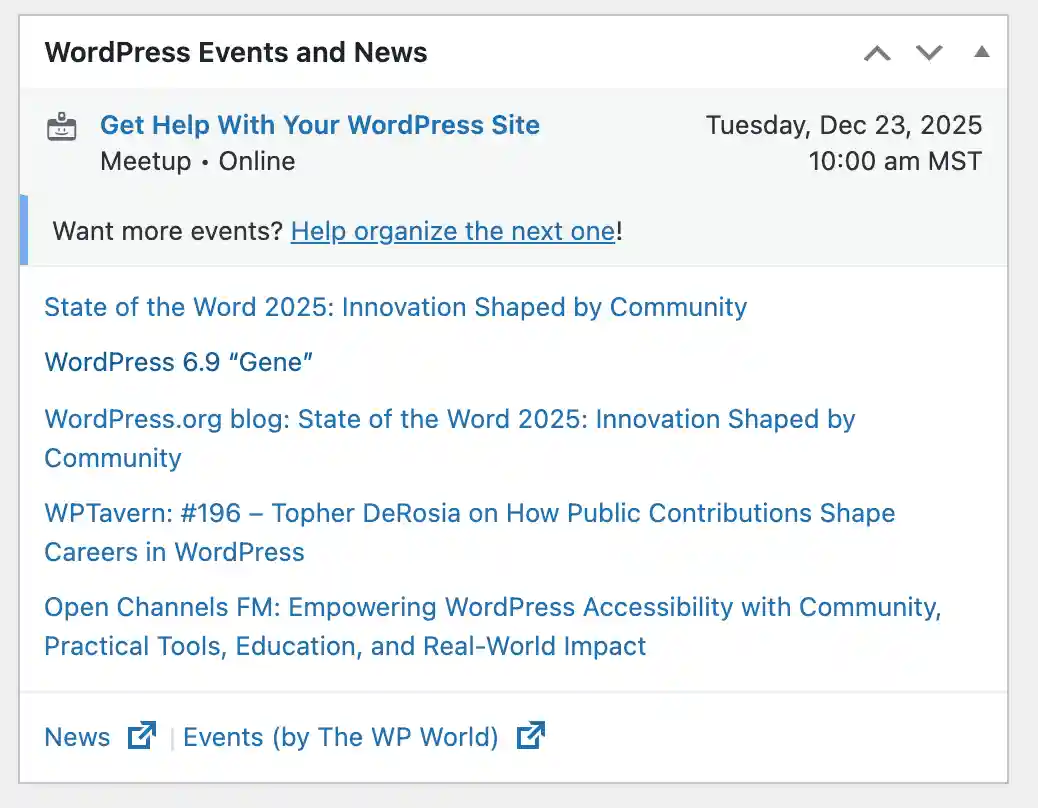Click the meetup calendar icon
Screen dimensions: 1038x808
(62, 127)
